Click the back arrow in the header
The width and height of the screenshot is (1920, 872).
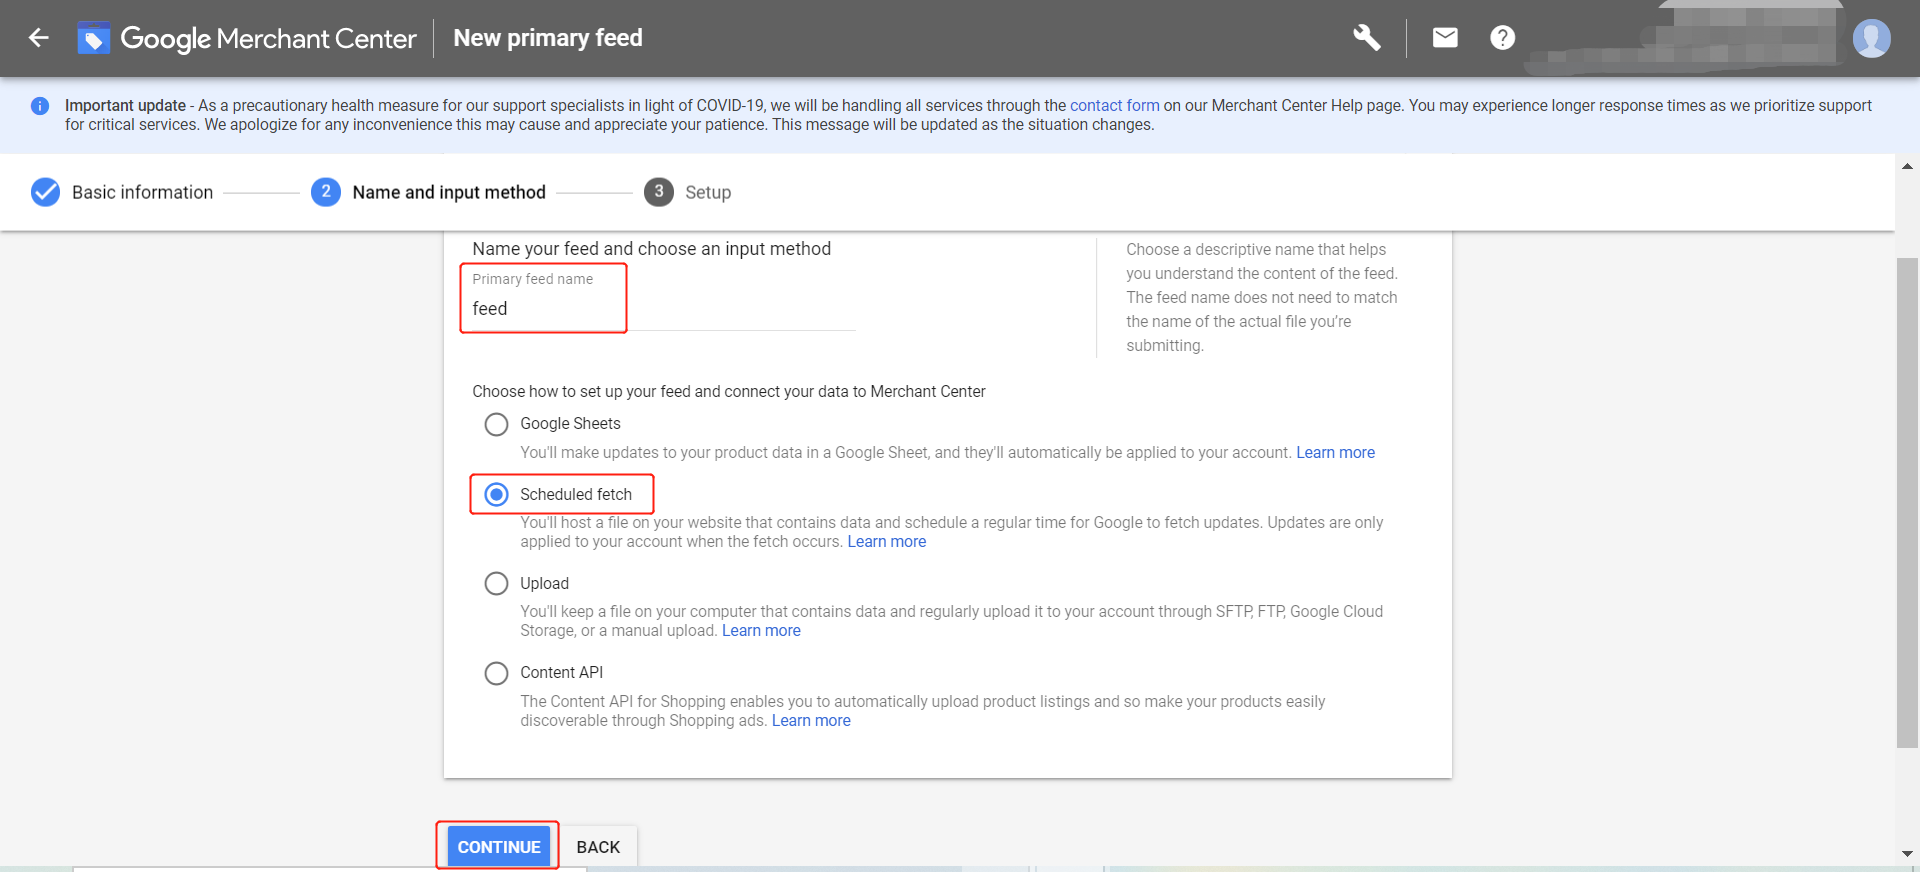click(39, 38)
